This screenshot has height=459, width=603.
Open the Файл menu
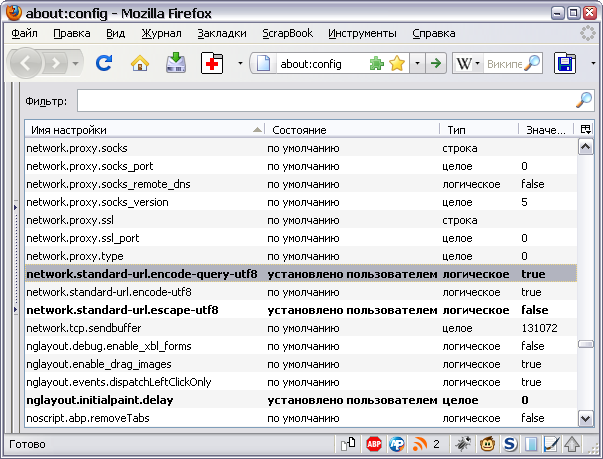24,33
